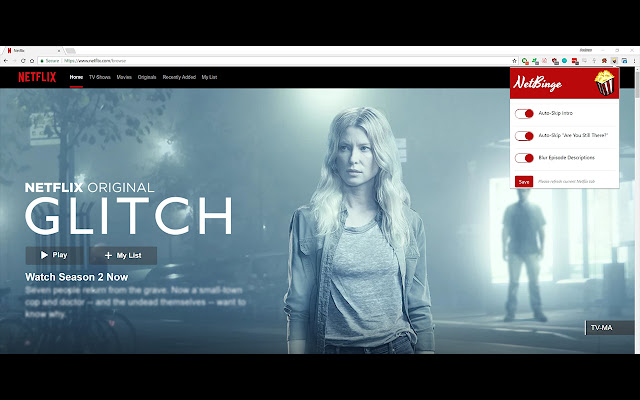Open the Chrome three-dot menu

click(x=634, y=61)
